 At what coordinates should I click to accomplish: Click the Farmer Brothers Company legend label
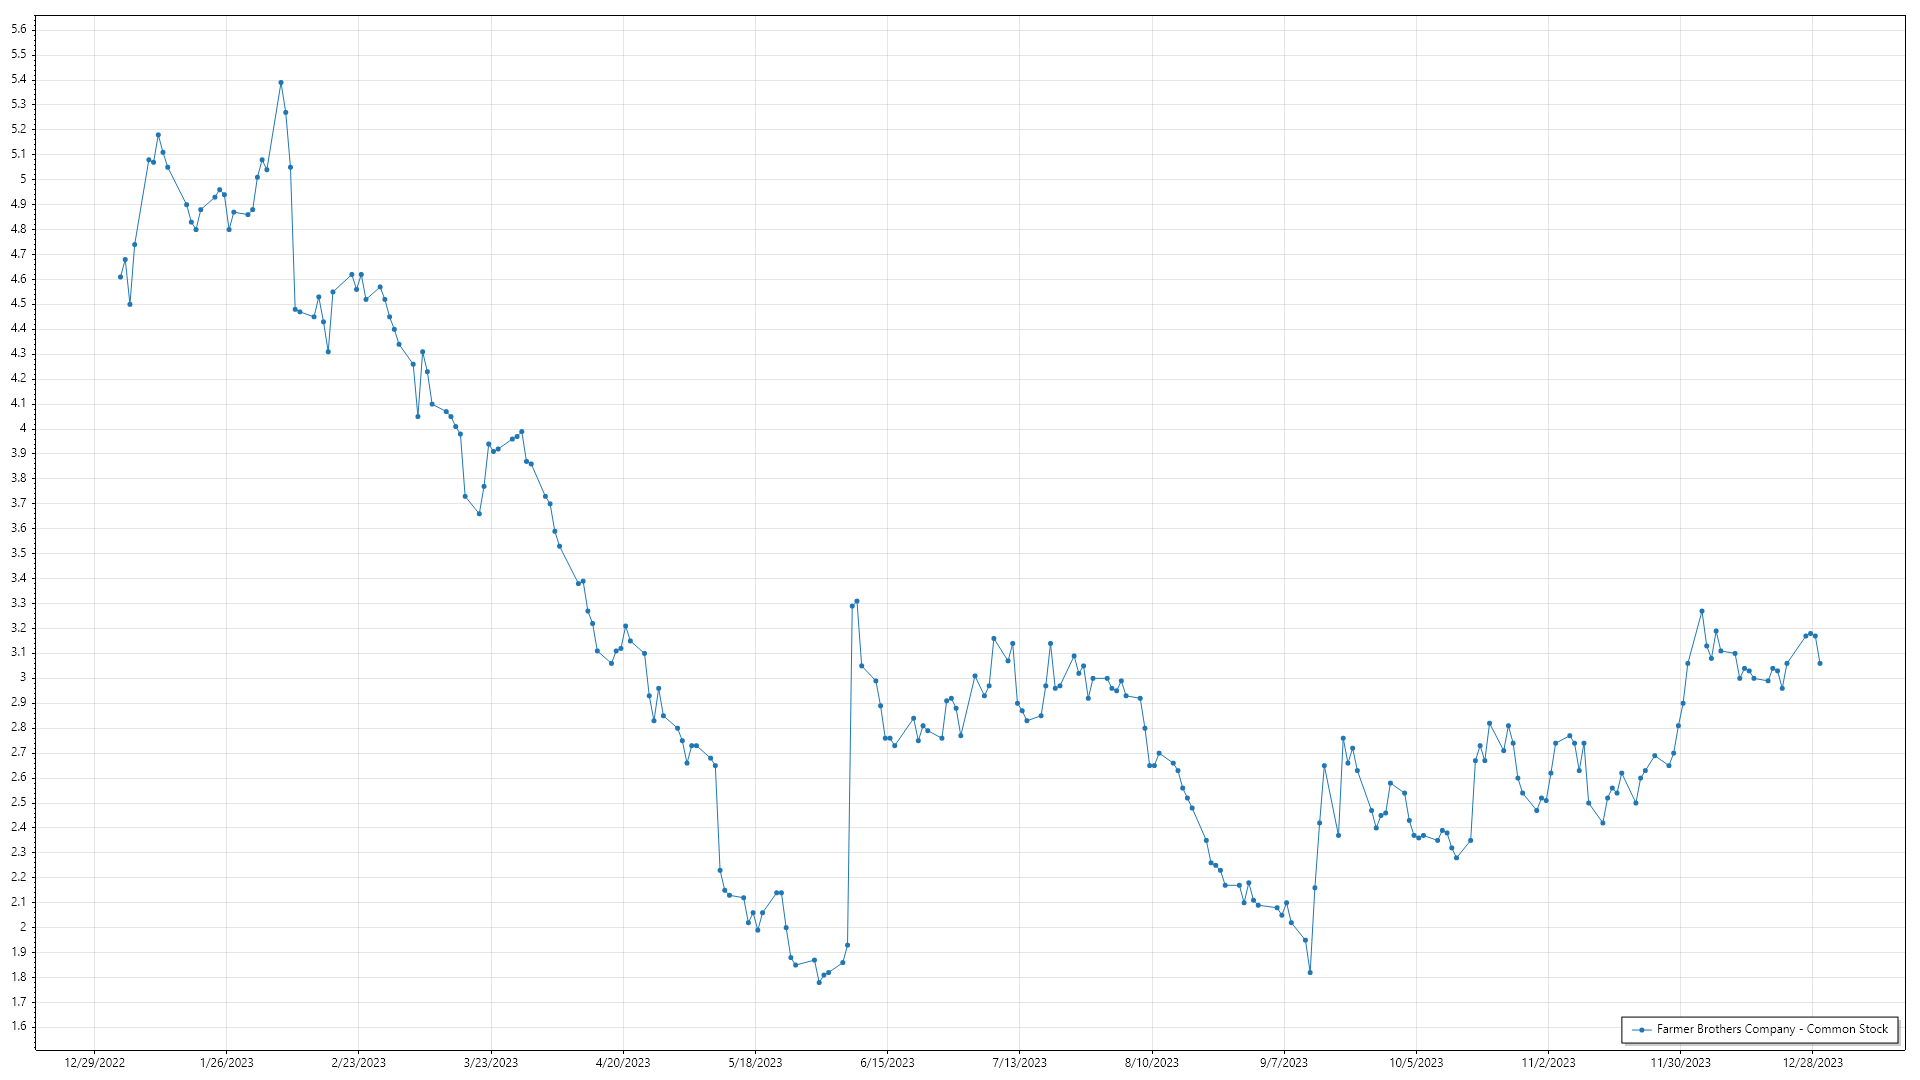1772,1029
